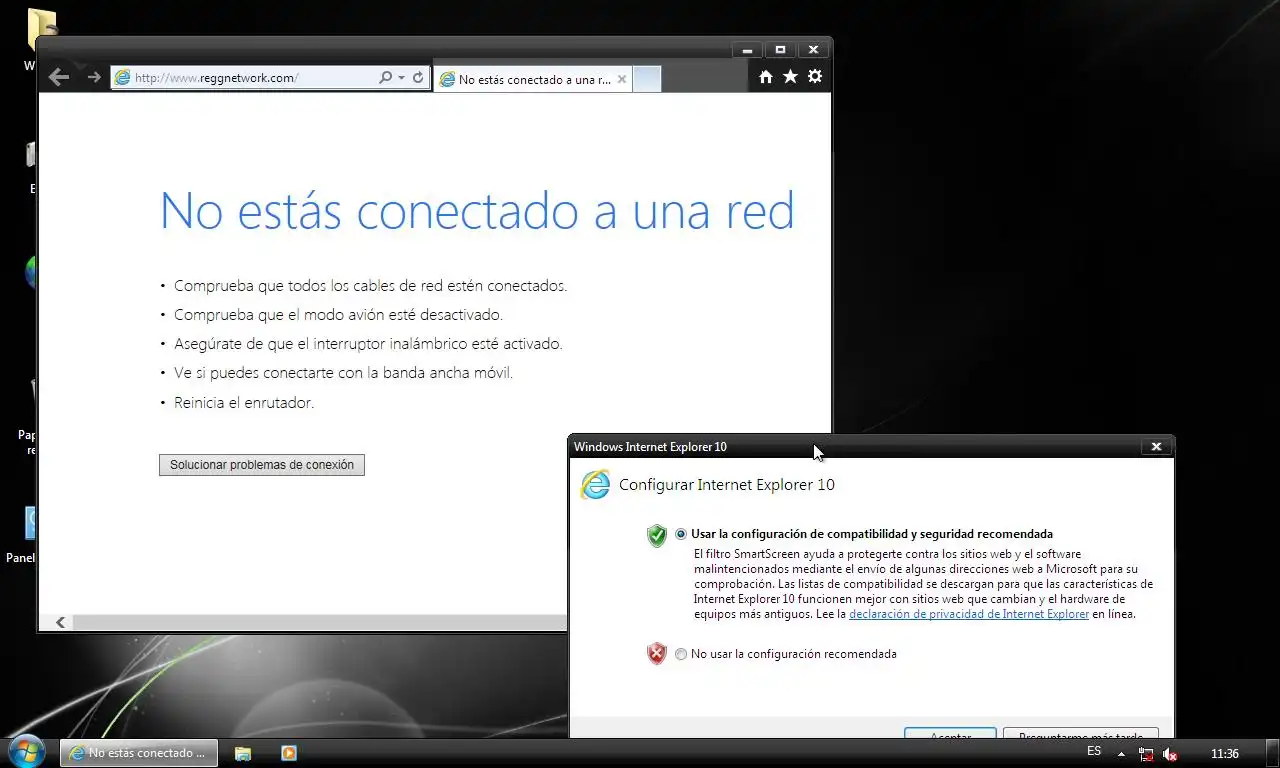1280x768 pixels.
Task: Click the forward navigation arrow
Action: point(94,77)
